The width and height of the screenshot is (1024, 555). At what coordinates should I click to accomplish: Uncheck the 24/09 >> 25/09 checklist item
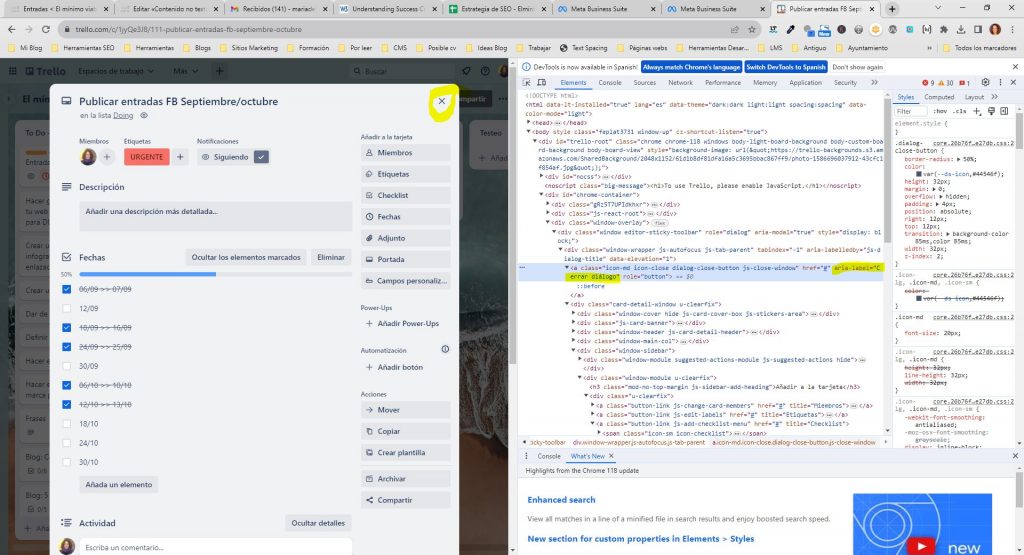(x=67, y=347)
